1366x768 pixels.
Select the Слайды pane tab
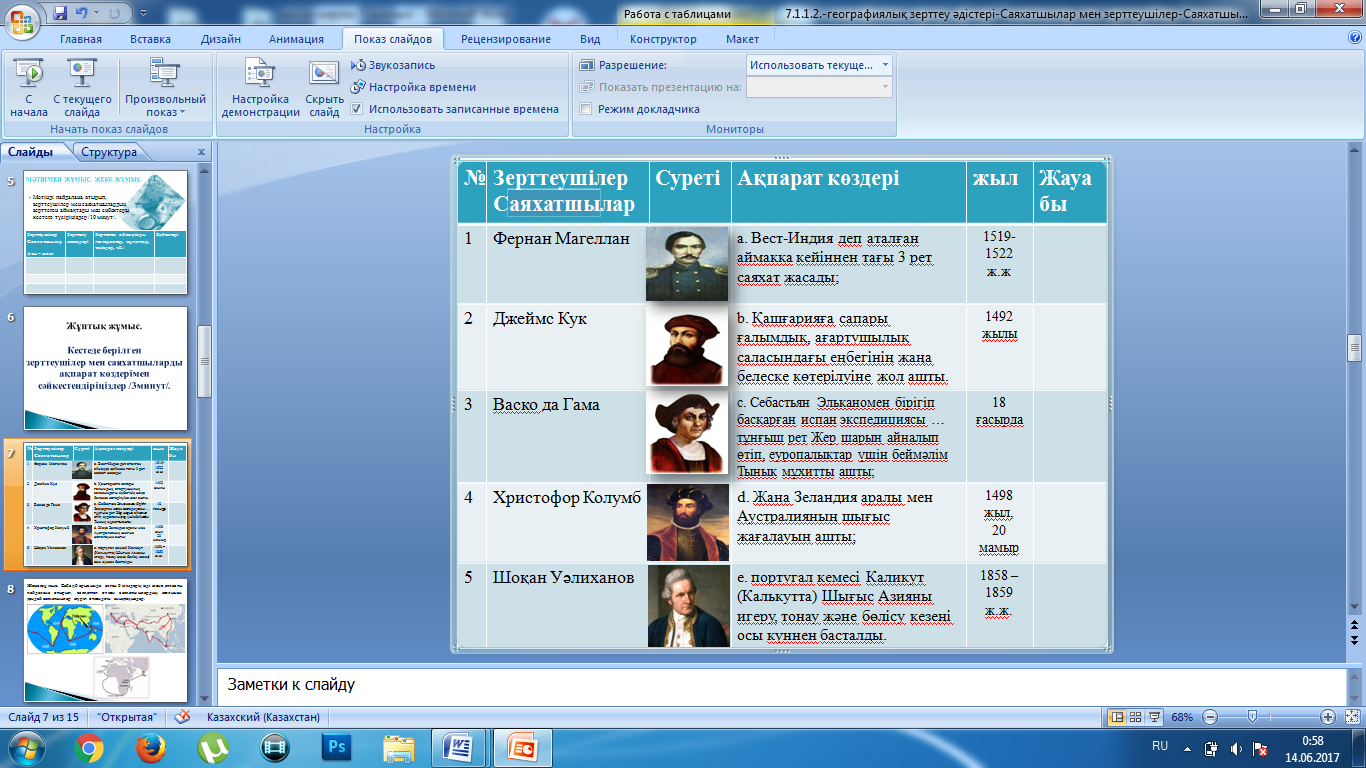31,152
